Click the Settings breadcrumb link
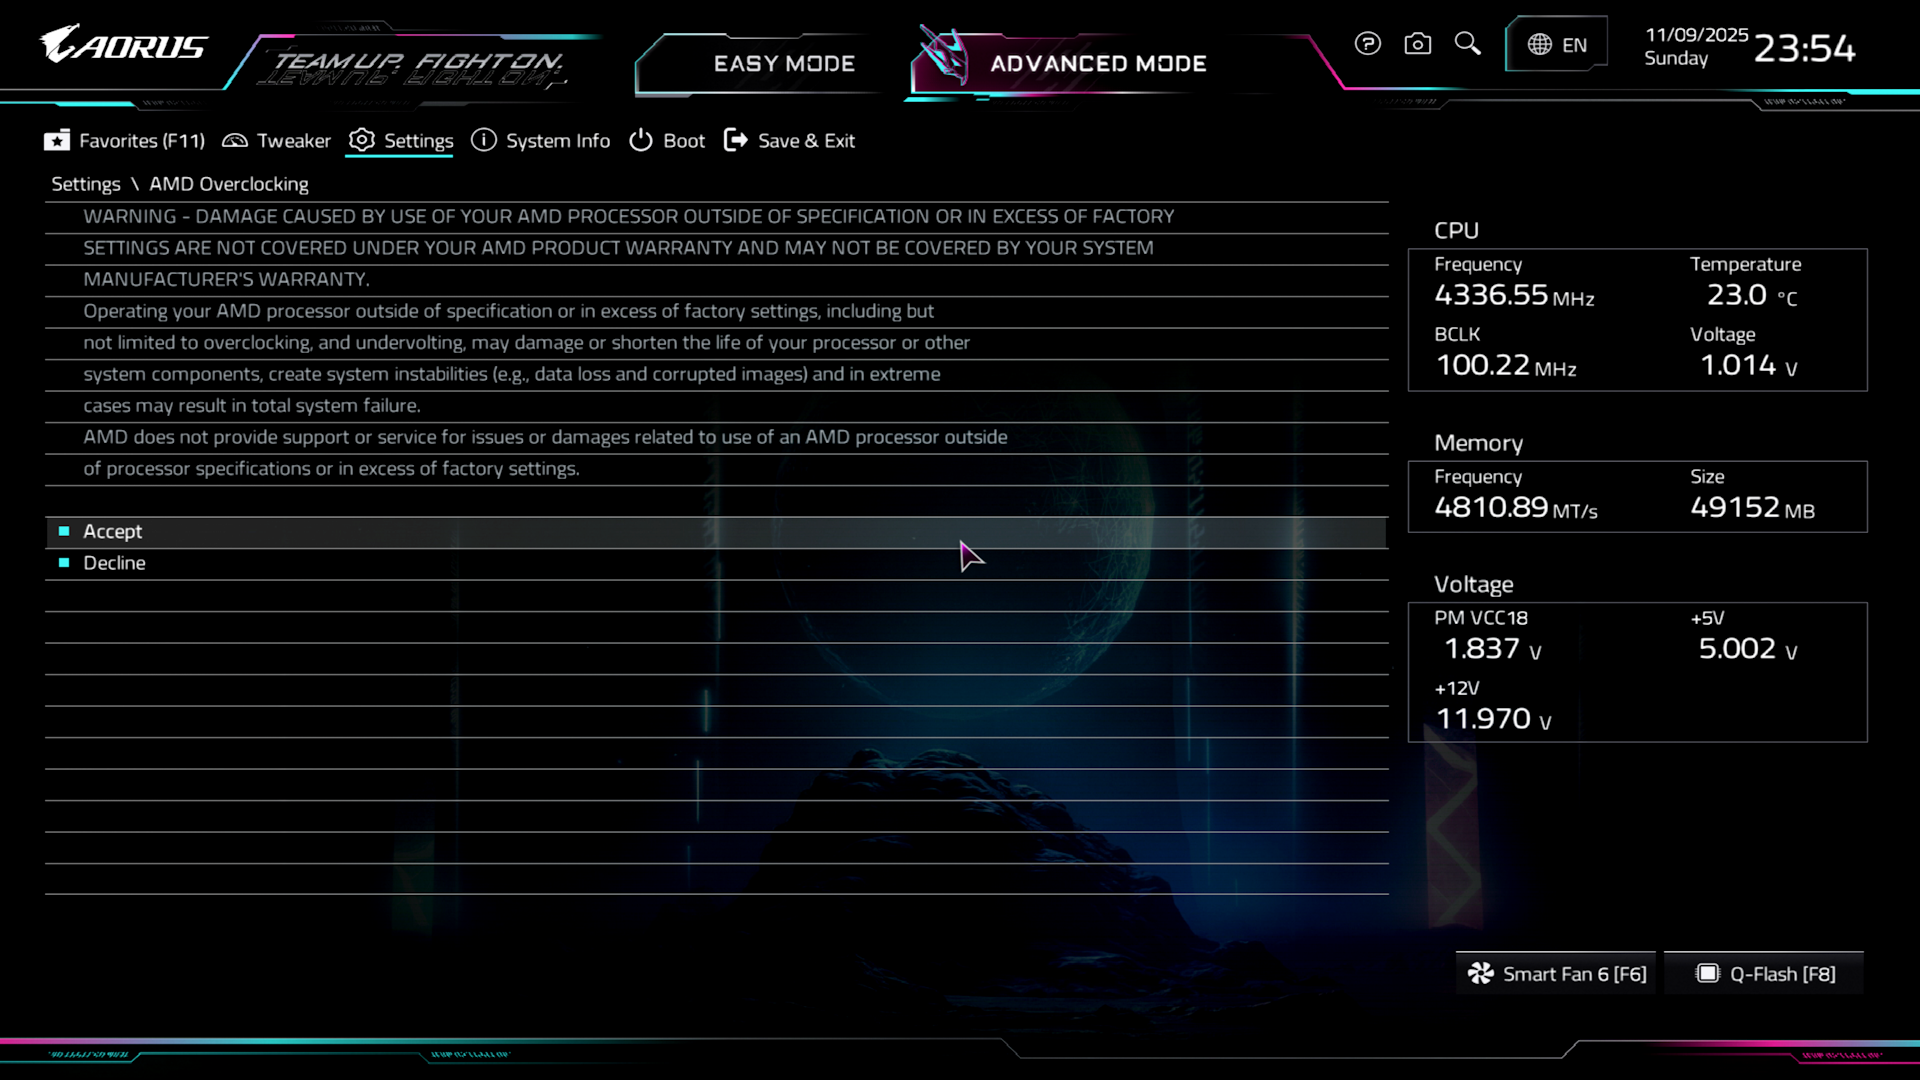 point(86,184)
